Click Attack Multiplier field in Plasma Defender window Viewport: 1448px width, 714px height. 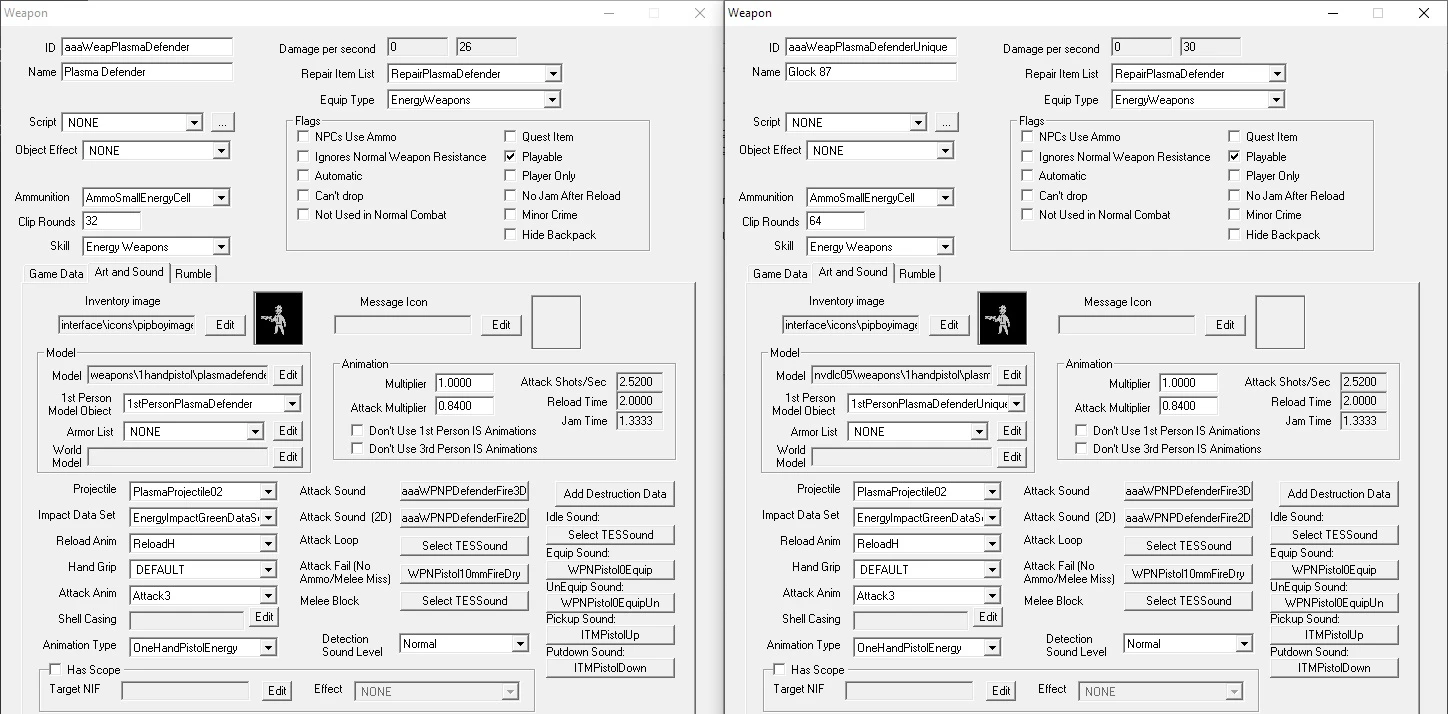464,407
